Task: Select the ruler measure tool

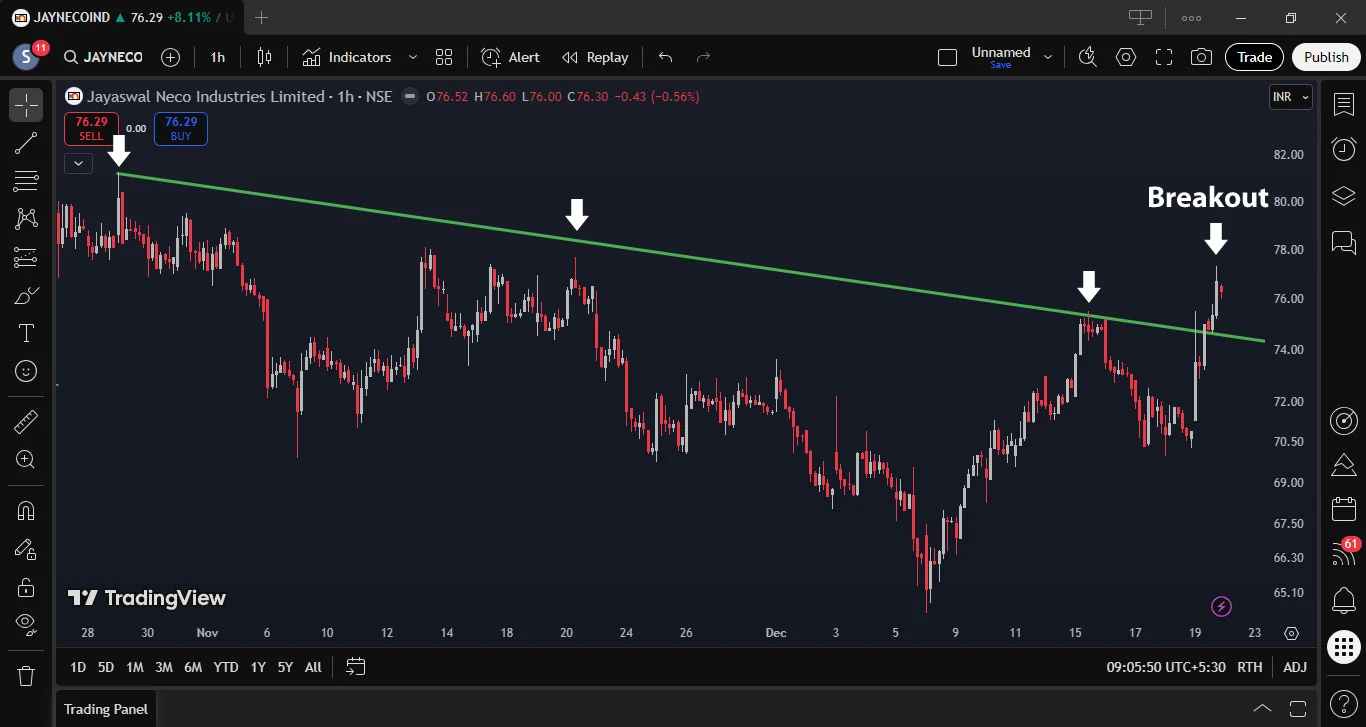Action: coord(26,422)
